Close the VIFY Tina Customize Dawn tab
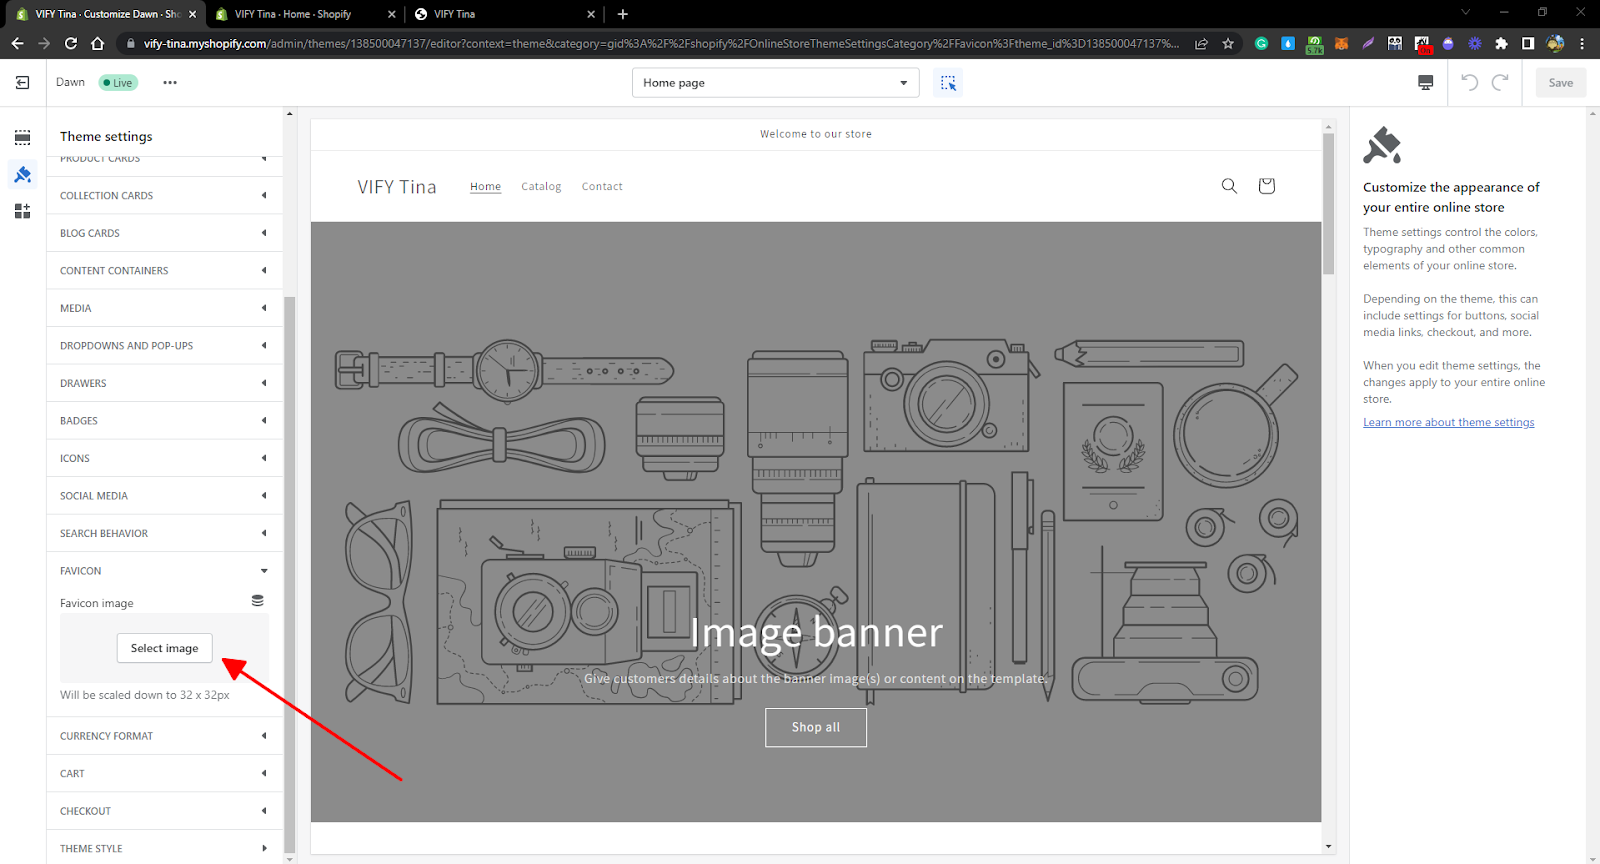1600x864 pixels. tap(193, 14)
